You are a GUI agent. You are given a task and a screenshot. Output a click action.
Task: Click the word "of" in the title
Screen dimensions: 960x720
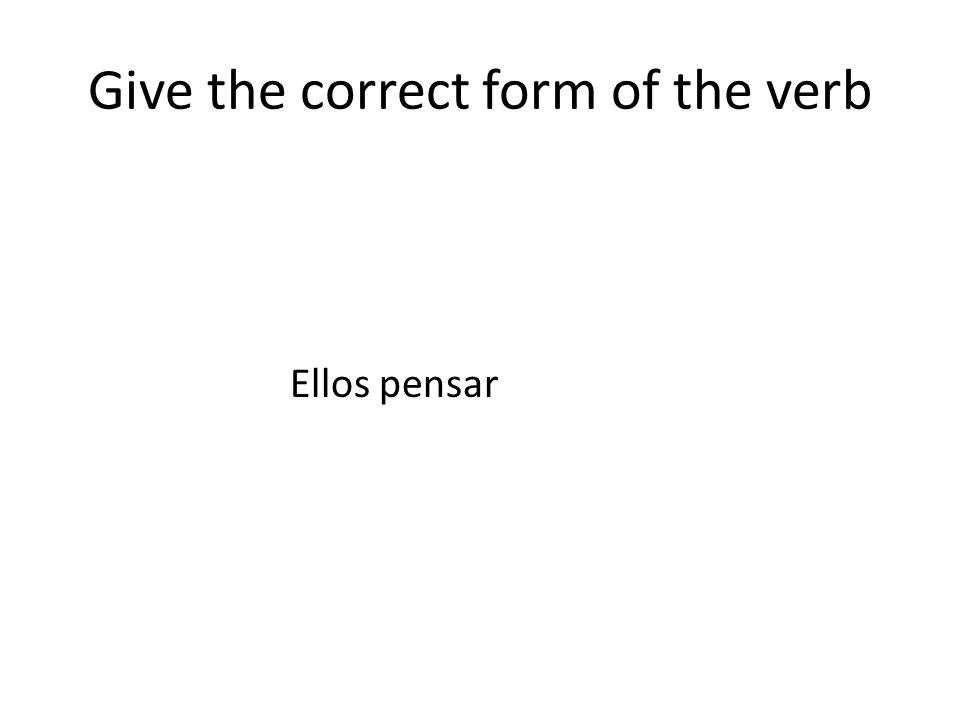636,89
